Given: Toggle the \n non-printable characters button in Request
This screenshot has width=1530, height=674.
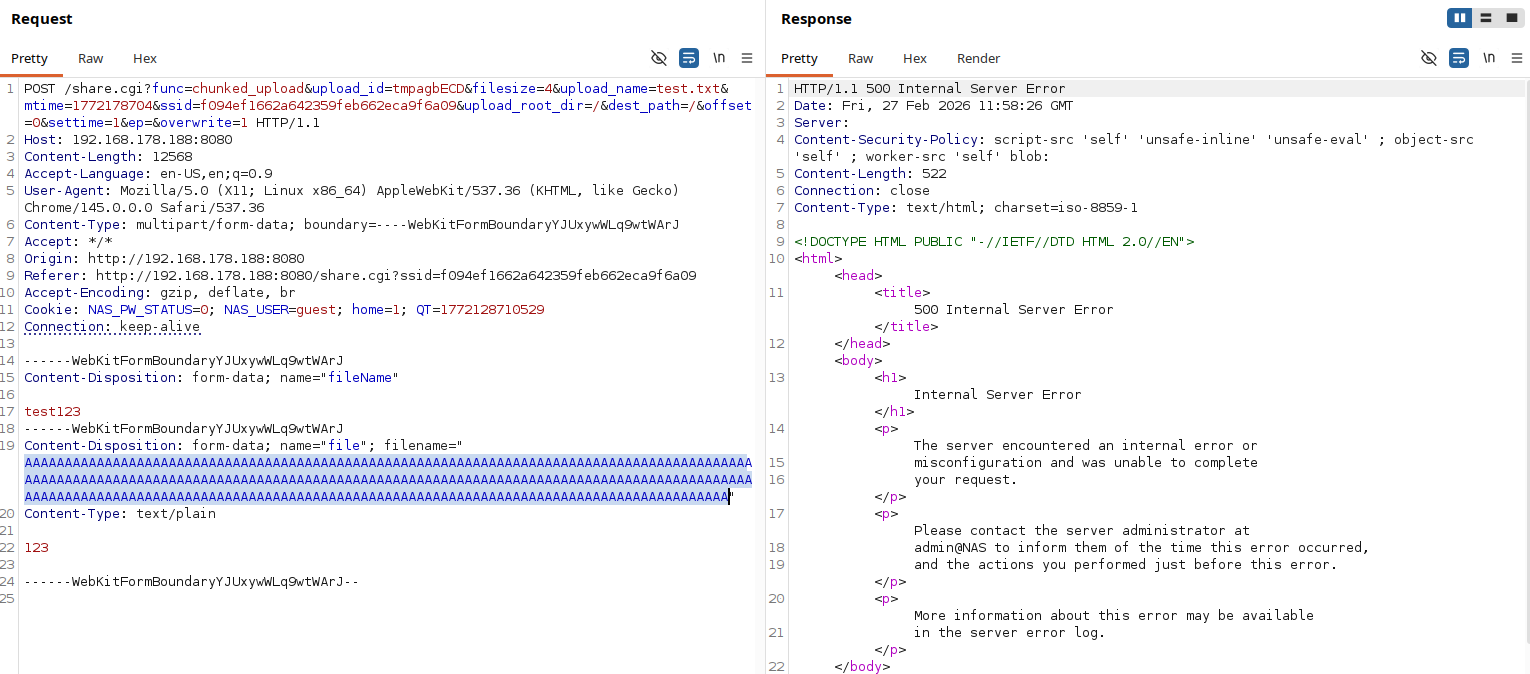Looking at the screenshot, I should point(719,58).
